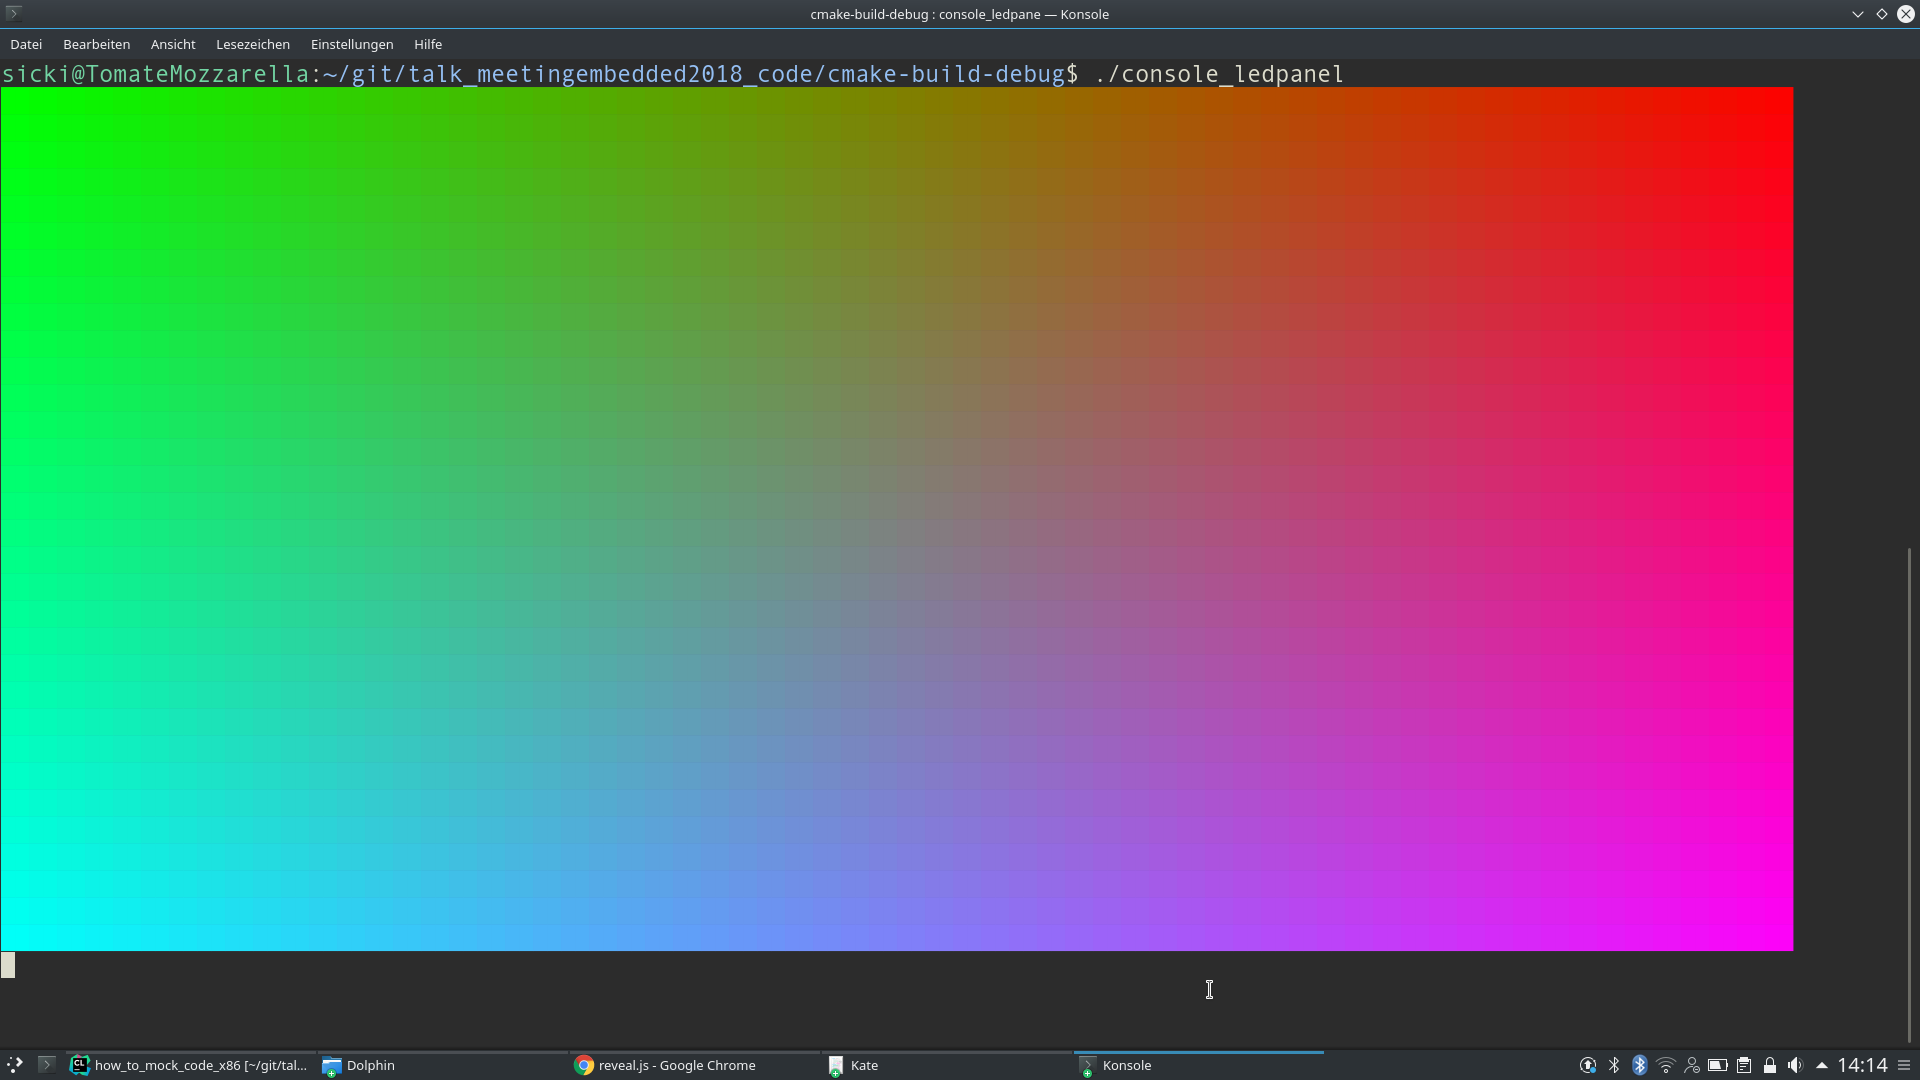The image size is (1920, 1080).
Task: Open the Lesezeichen menu
Action: click(252, 44)
